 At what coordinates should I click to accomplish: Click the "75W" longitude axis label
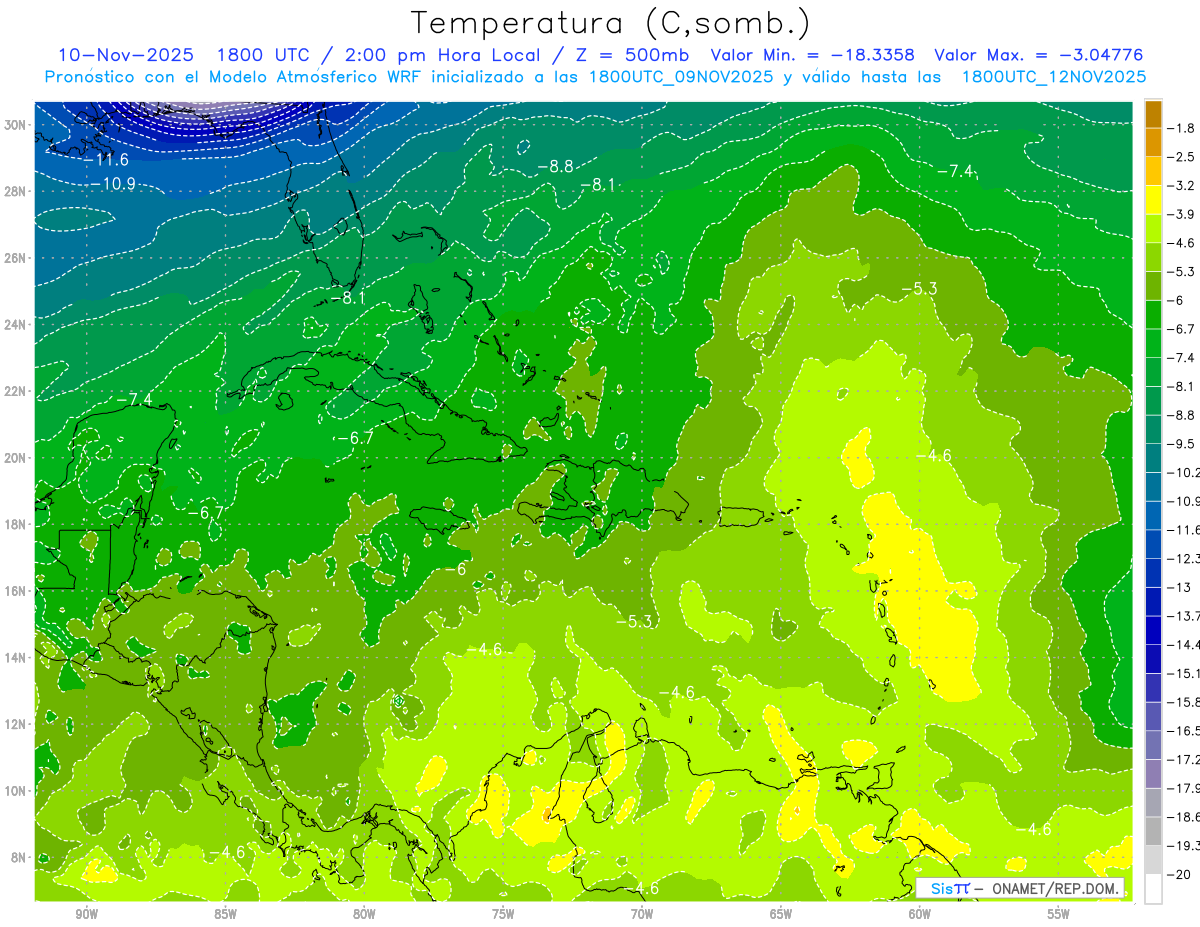click(x=503, y=914)
